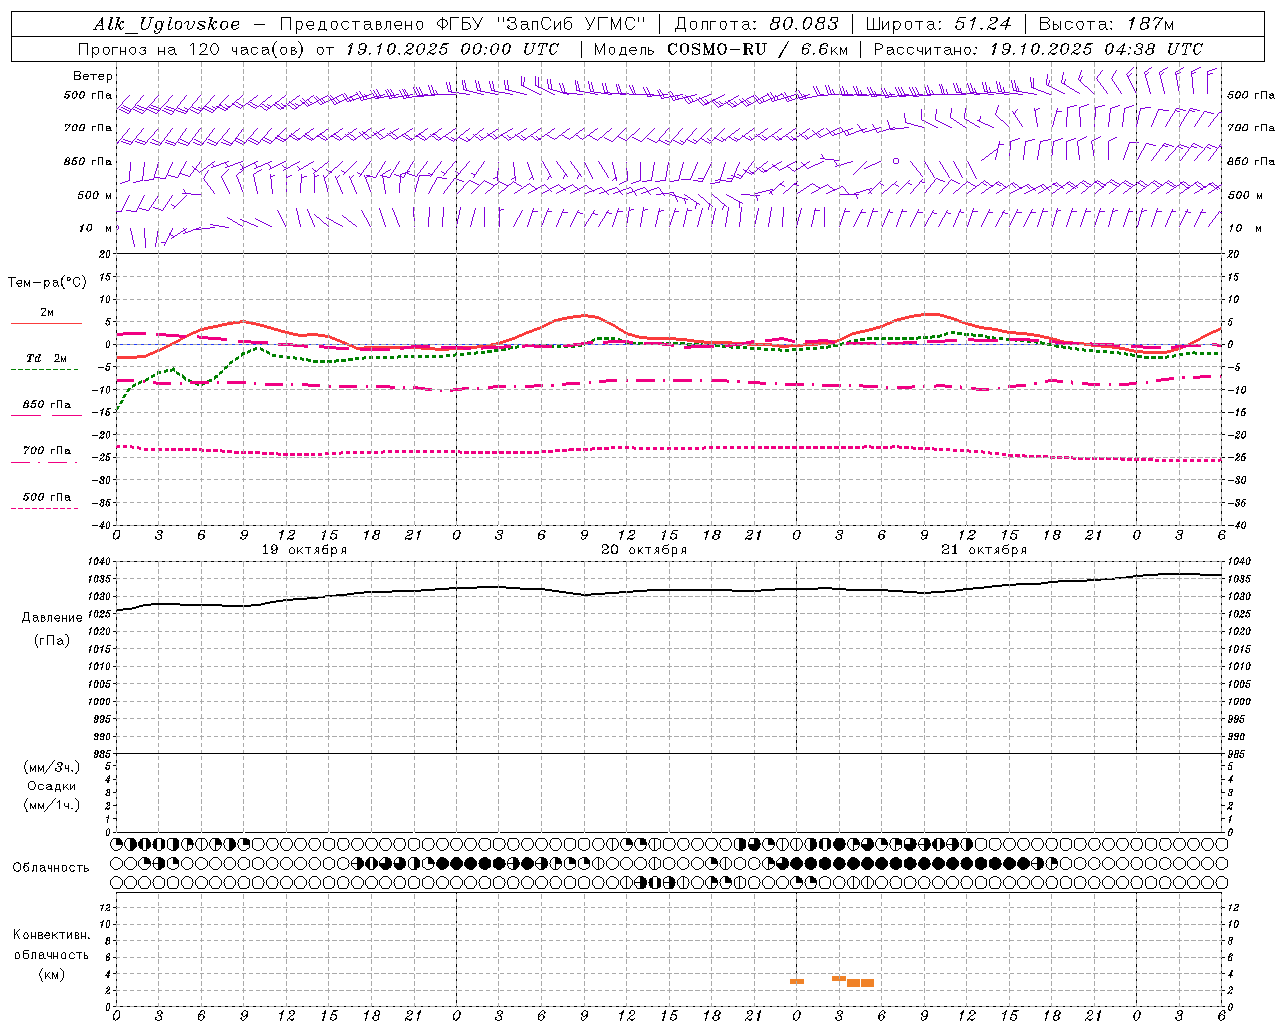
Task: Click the 'Осадки' precipitation label
Action: coord(51,786)
